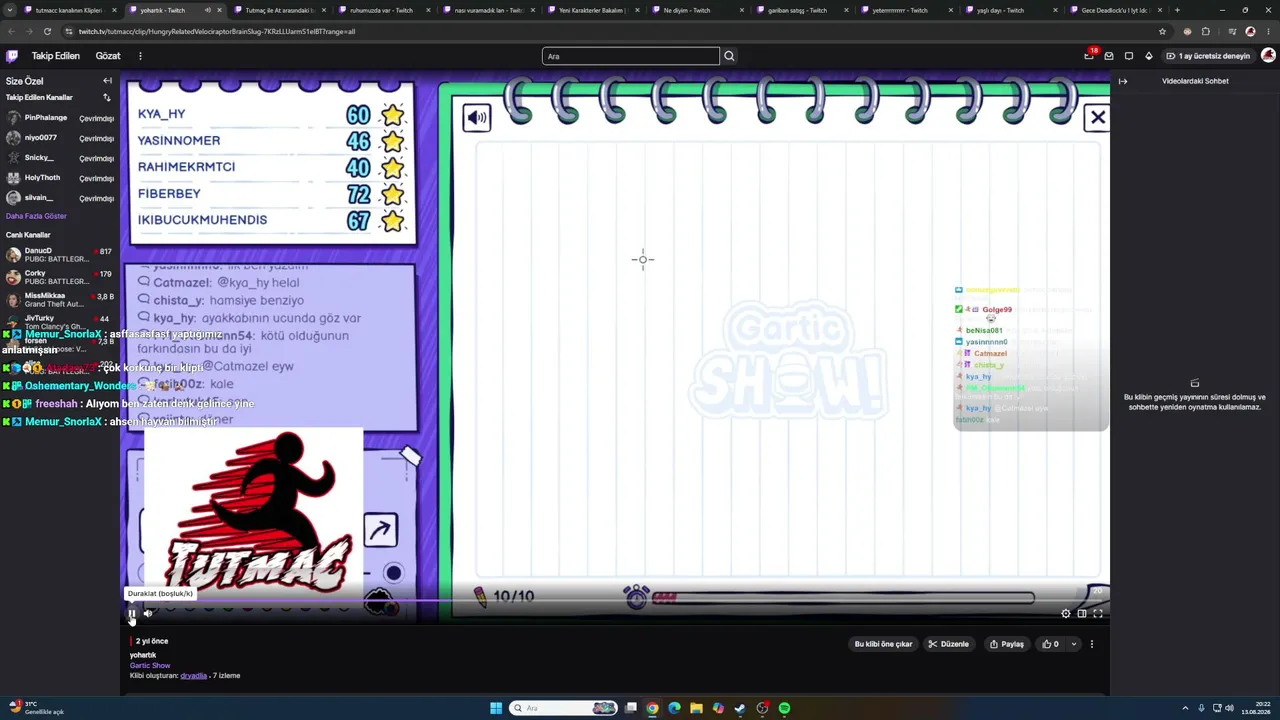Viewport: 1280px width, 720px height.
Task: Open Takip Edilen page
Action: click(55, 56)
